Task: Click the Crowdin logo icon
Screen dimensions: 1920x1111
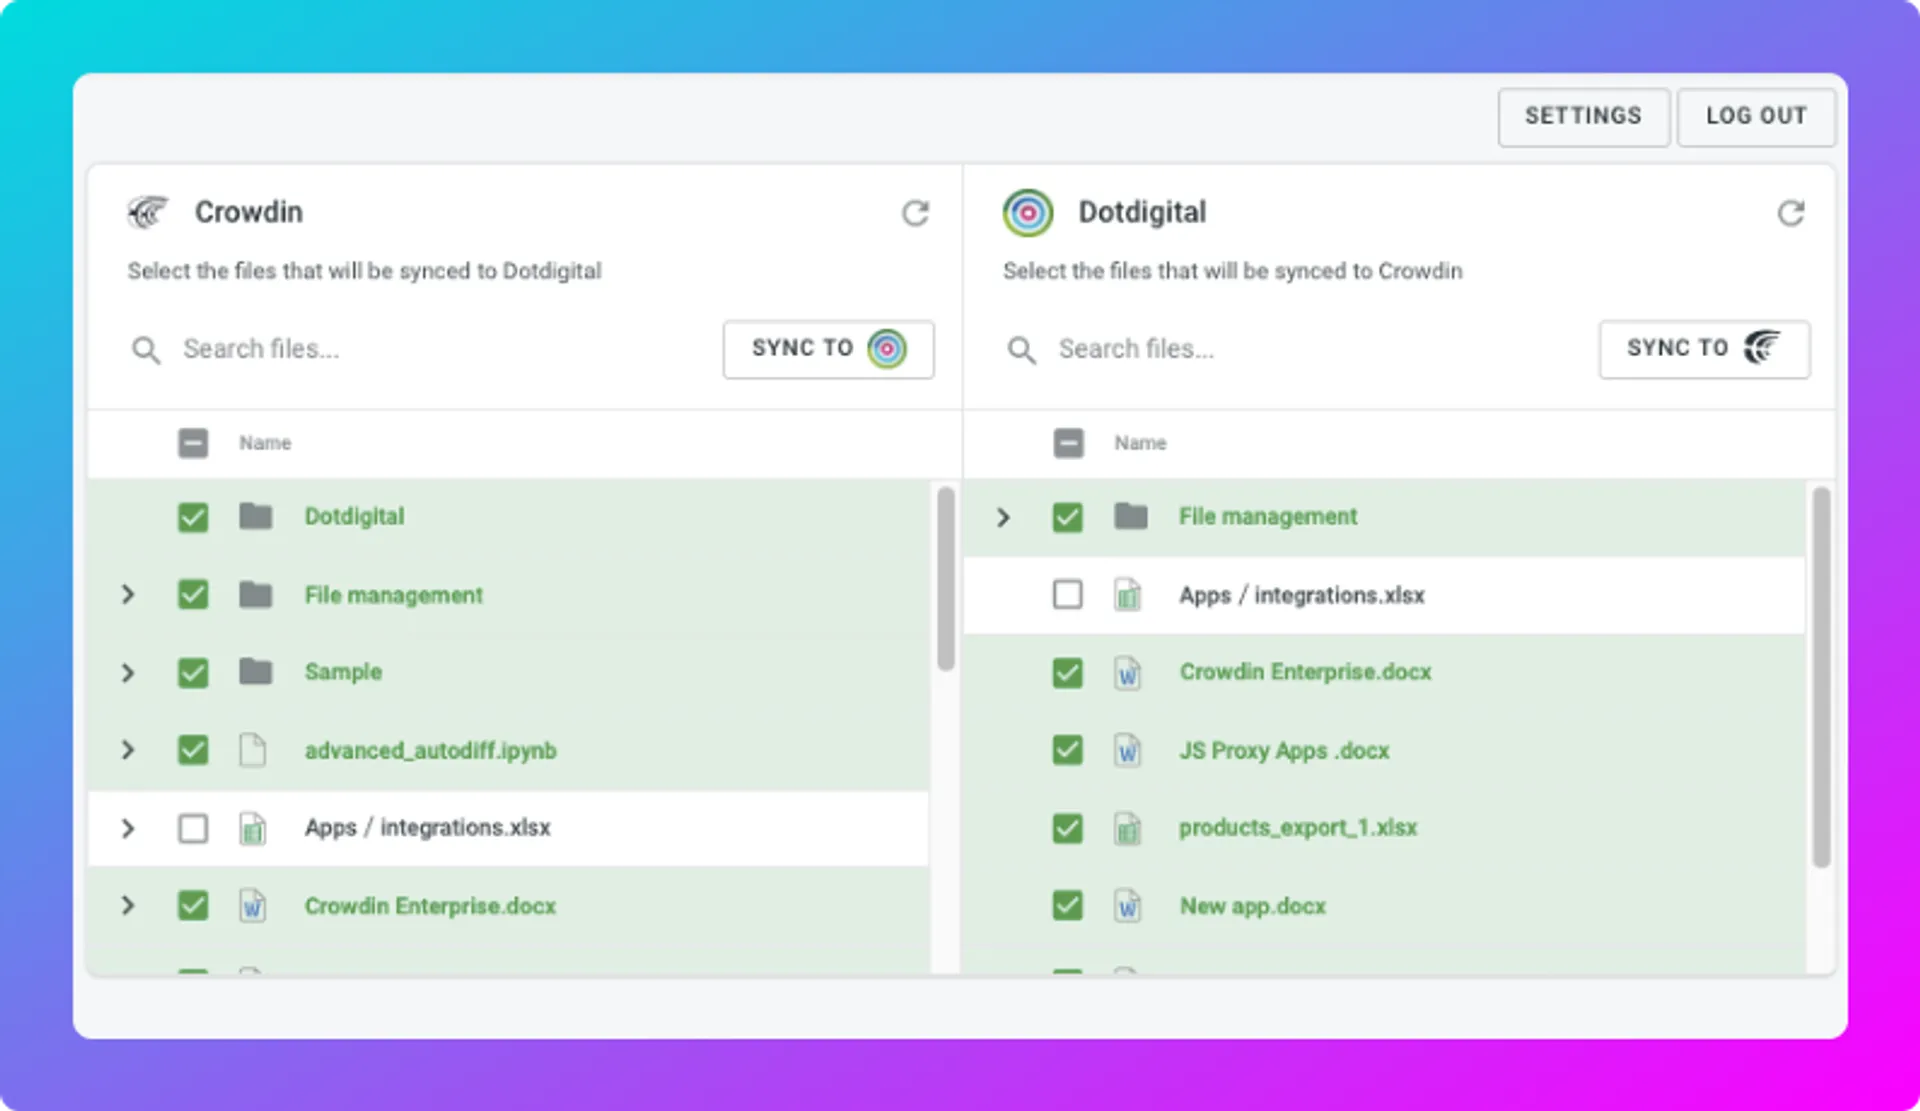Action: coord(148,212)
